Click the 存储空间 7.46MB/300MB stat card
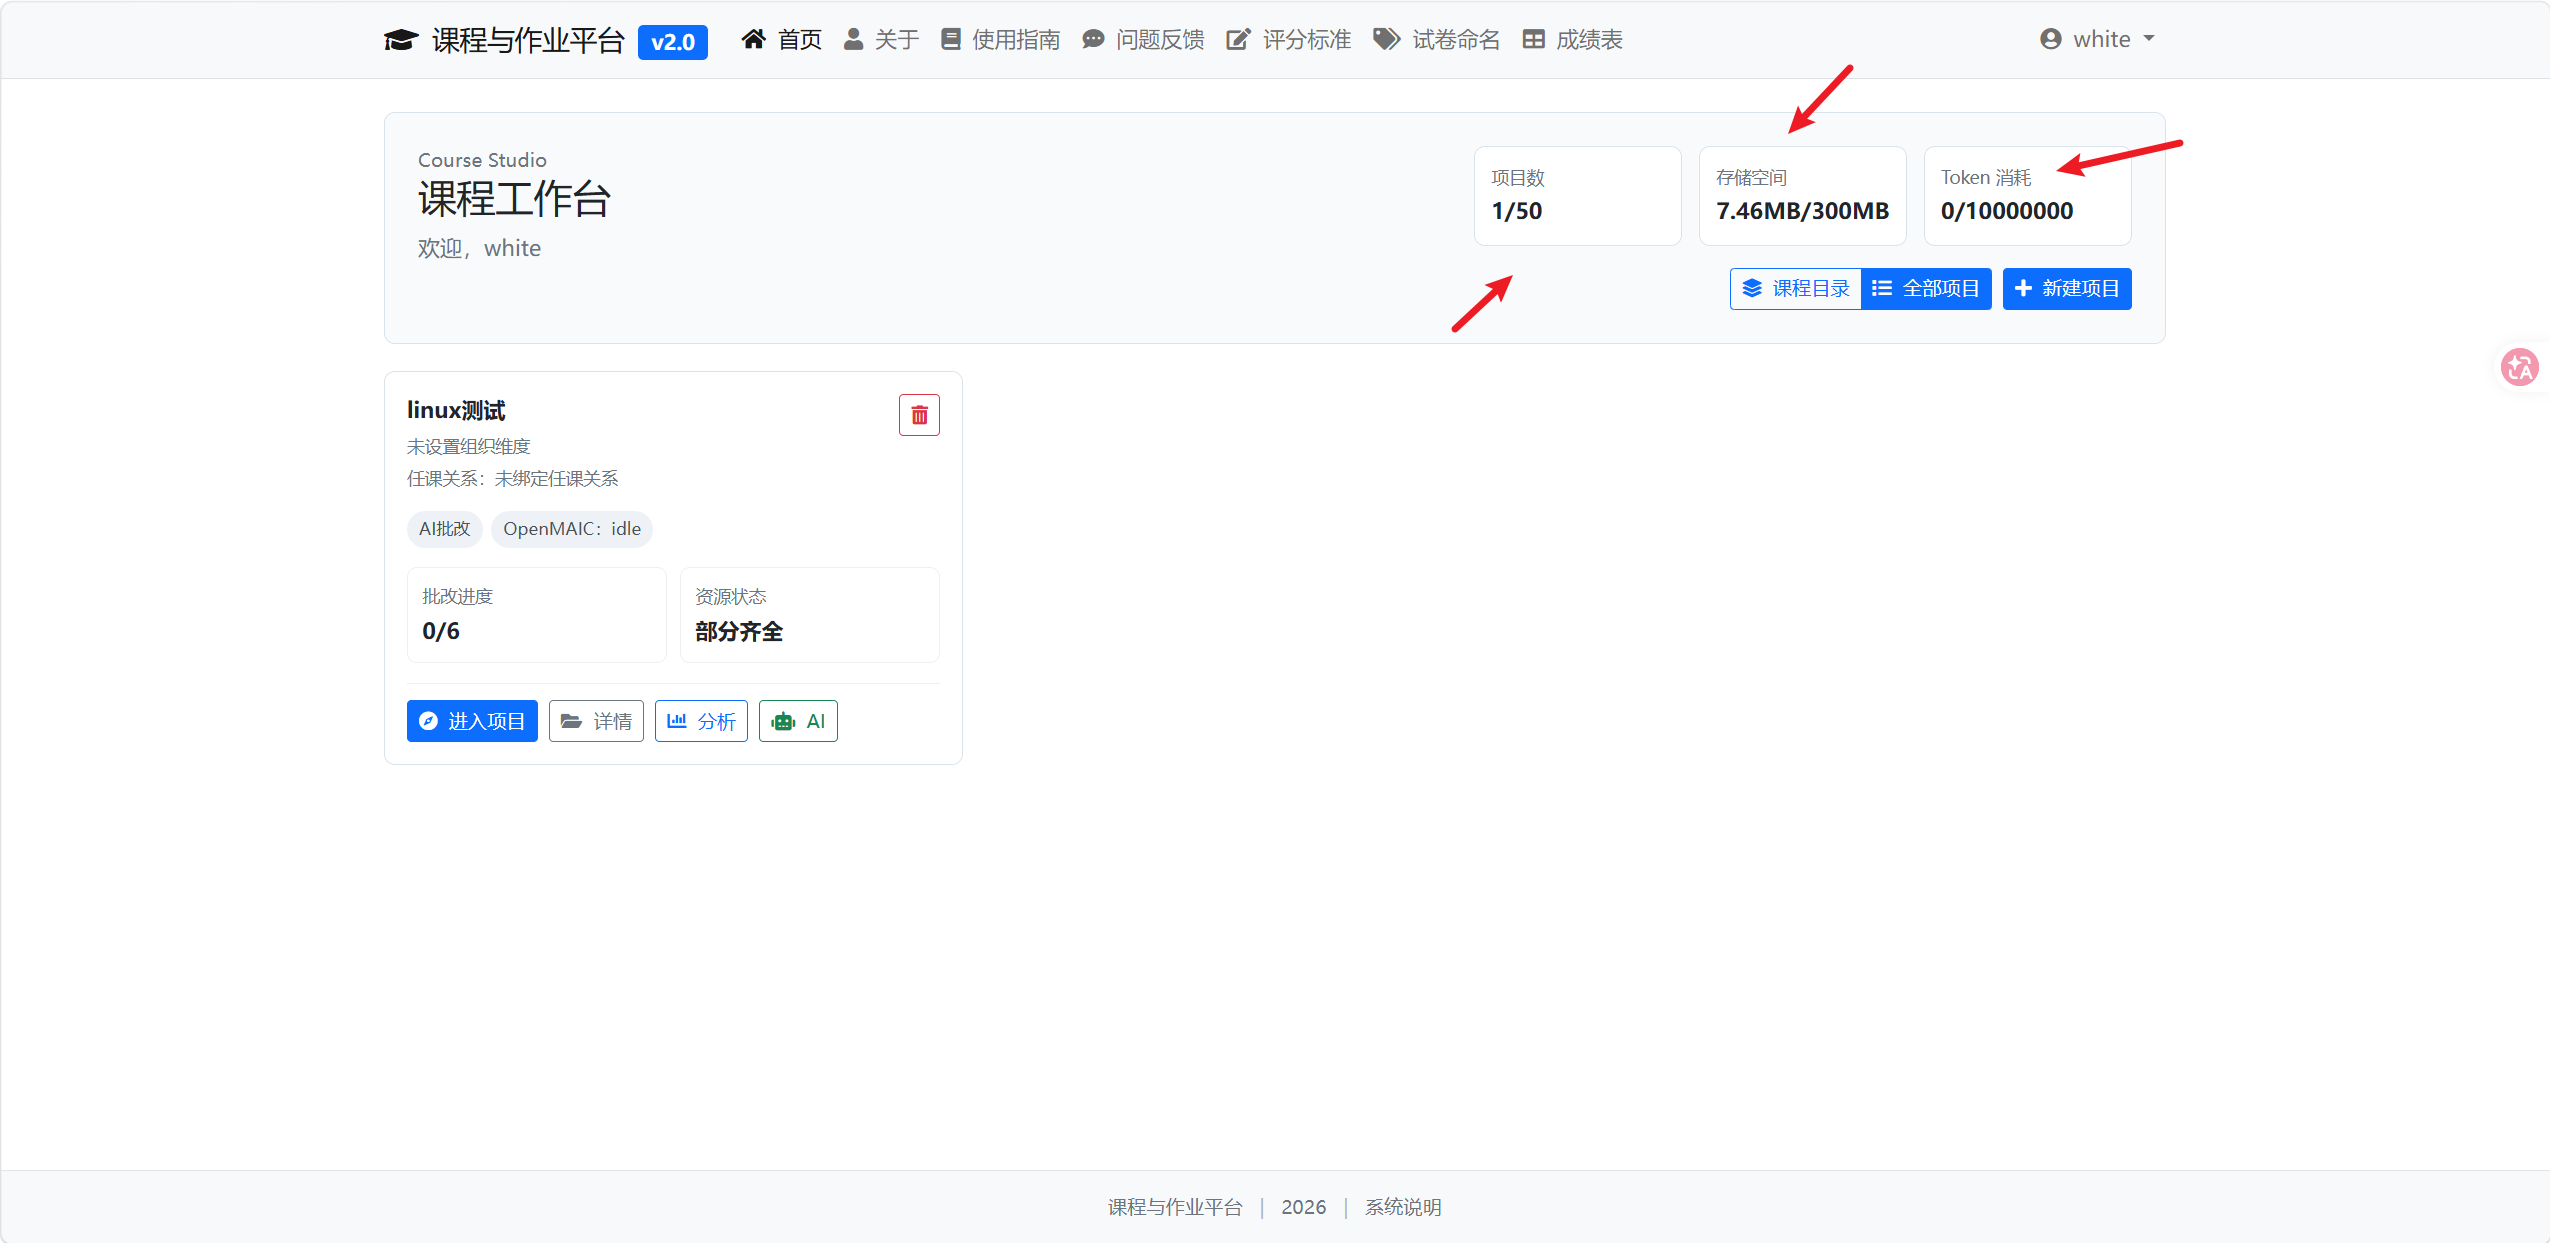Image resolution: width=2550 pixels, height=1243 pixels. pyautogui.click(x=1803, y=196)
